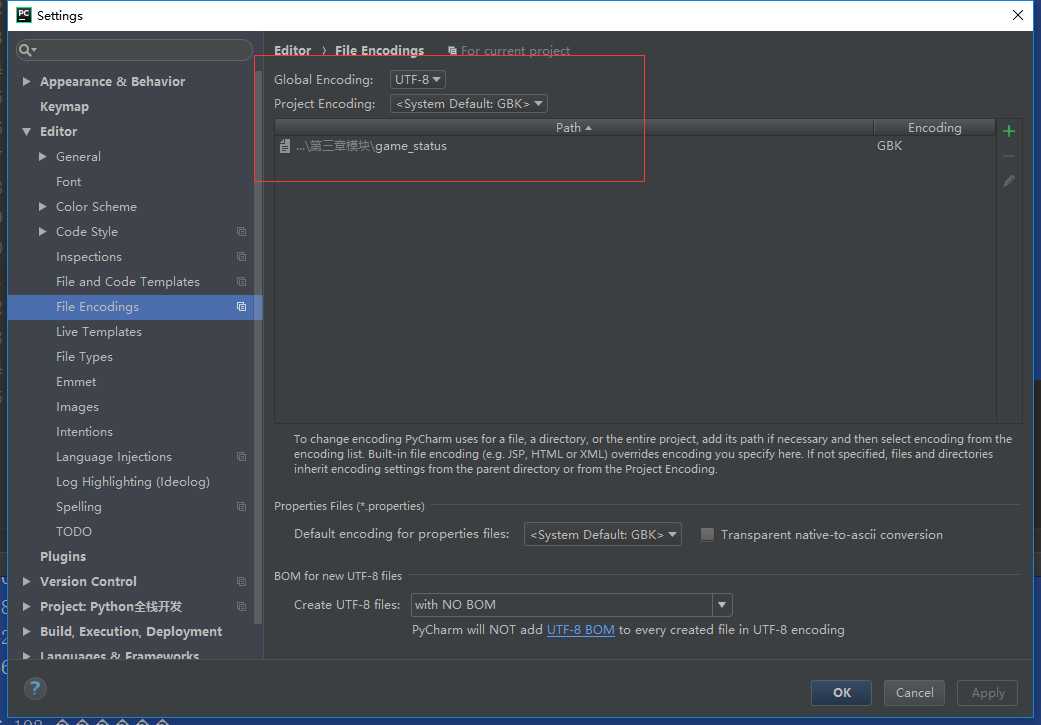Click the project-scope icon beside Project: Python
This screenshot has height=725, width=1041.
(x=242, y=607)
